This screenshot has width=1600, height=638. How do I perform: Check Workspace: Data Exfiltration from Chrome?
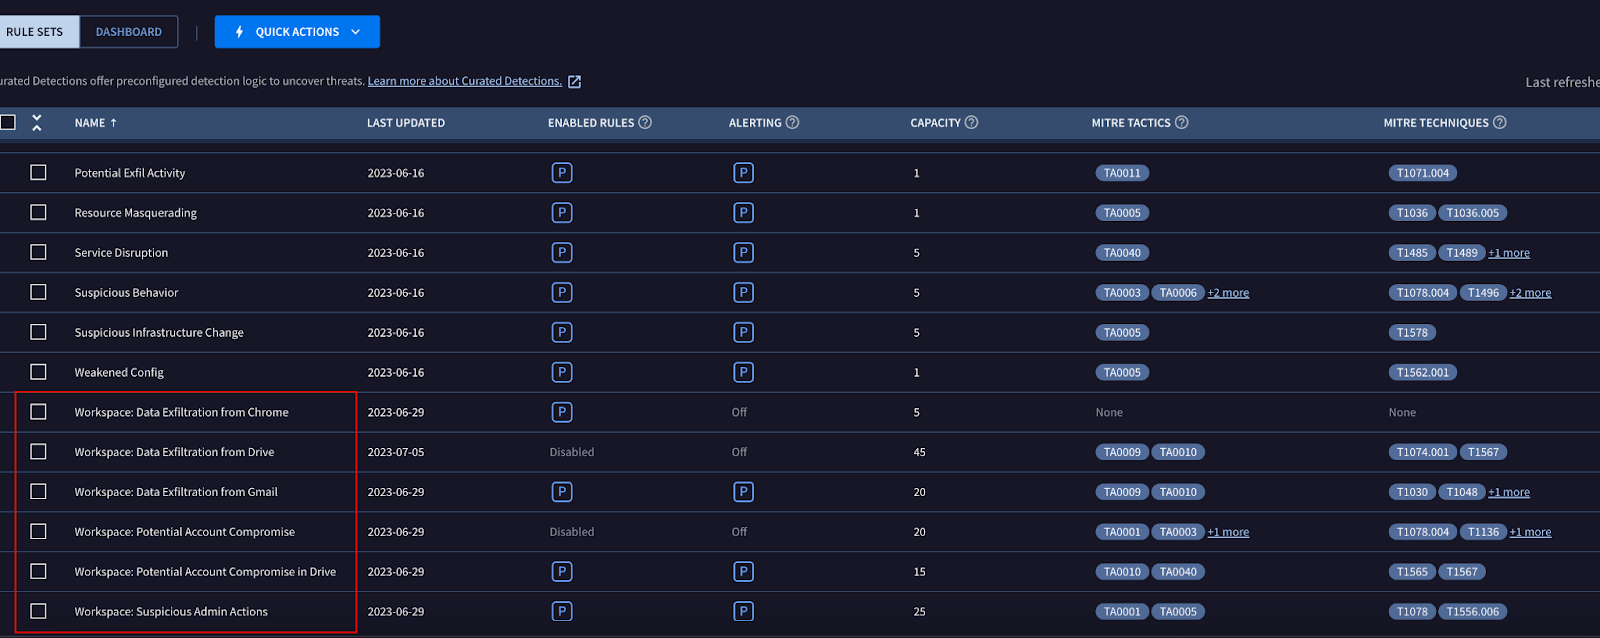click(38, 412)
